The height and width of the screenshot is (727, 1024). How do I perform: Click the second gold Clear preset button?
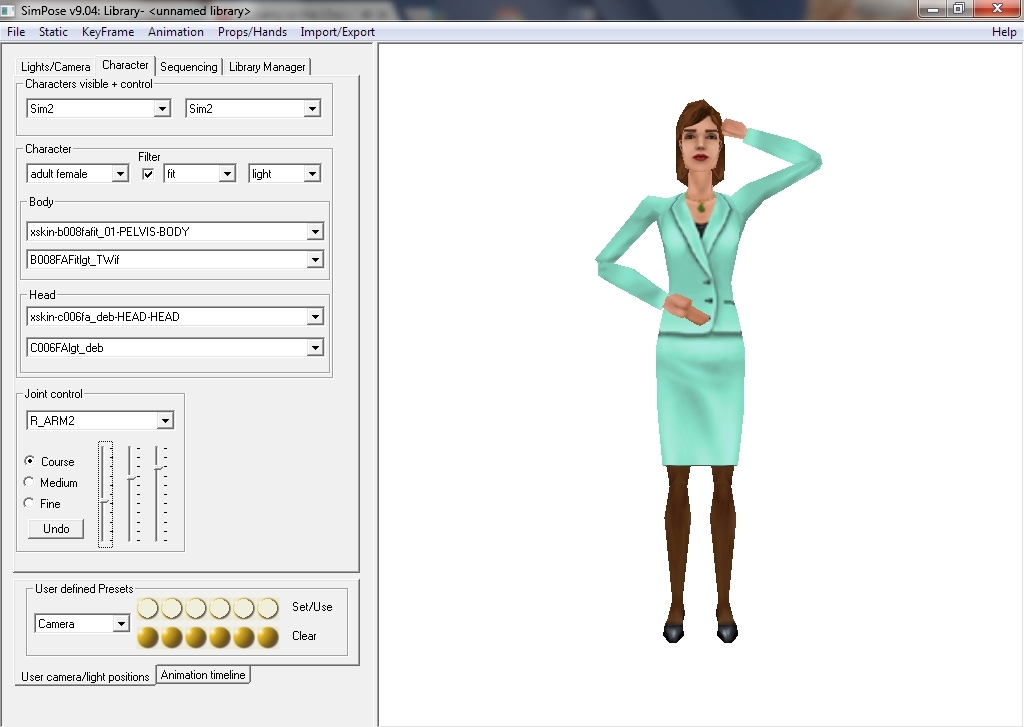click(x=171, y=637)
